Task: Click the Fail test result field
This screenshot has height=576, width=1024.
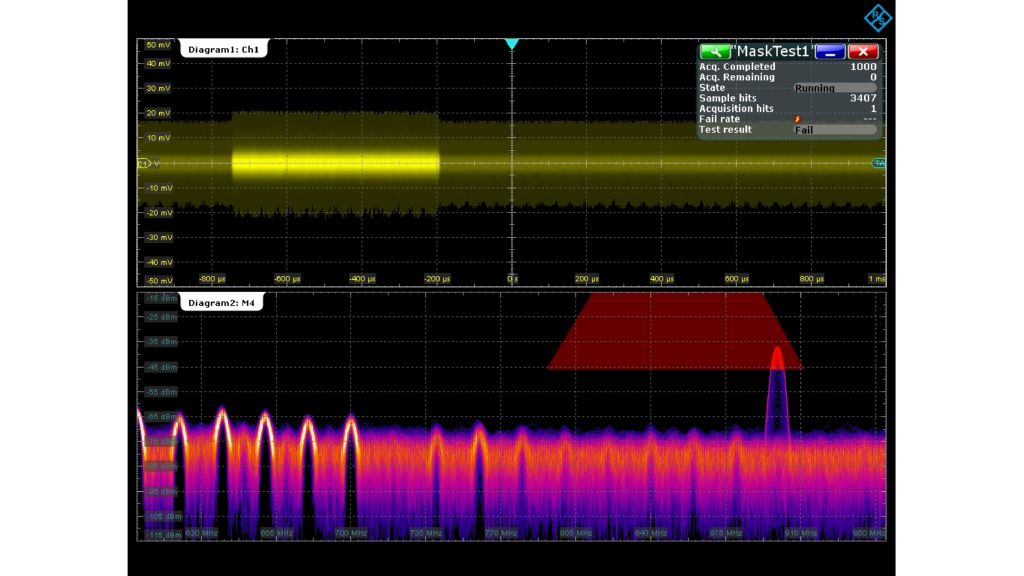Action: point(834,130)
